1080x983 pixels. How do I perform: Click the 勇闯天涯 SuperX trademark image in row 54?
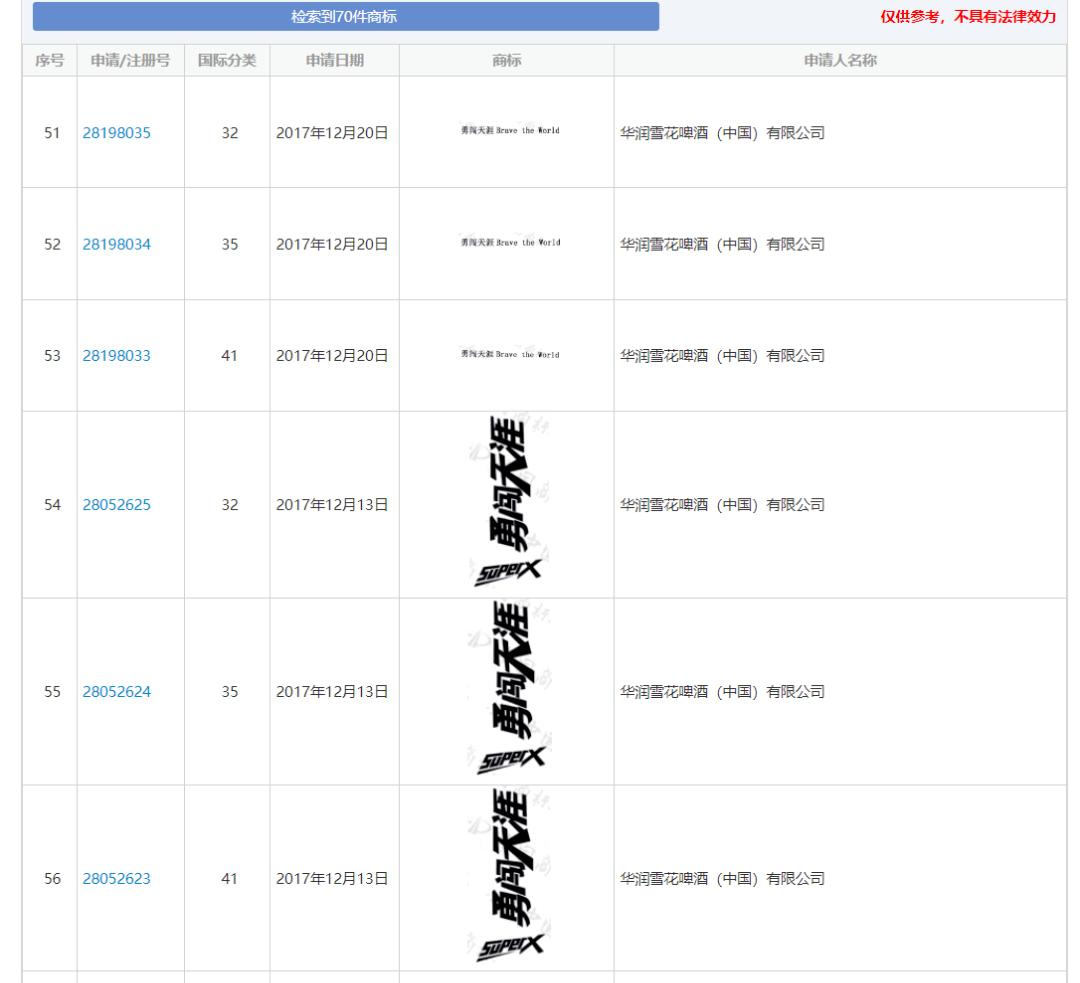(x=508, y=502)
